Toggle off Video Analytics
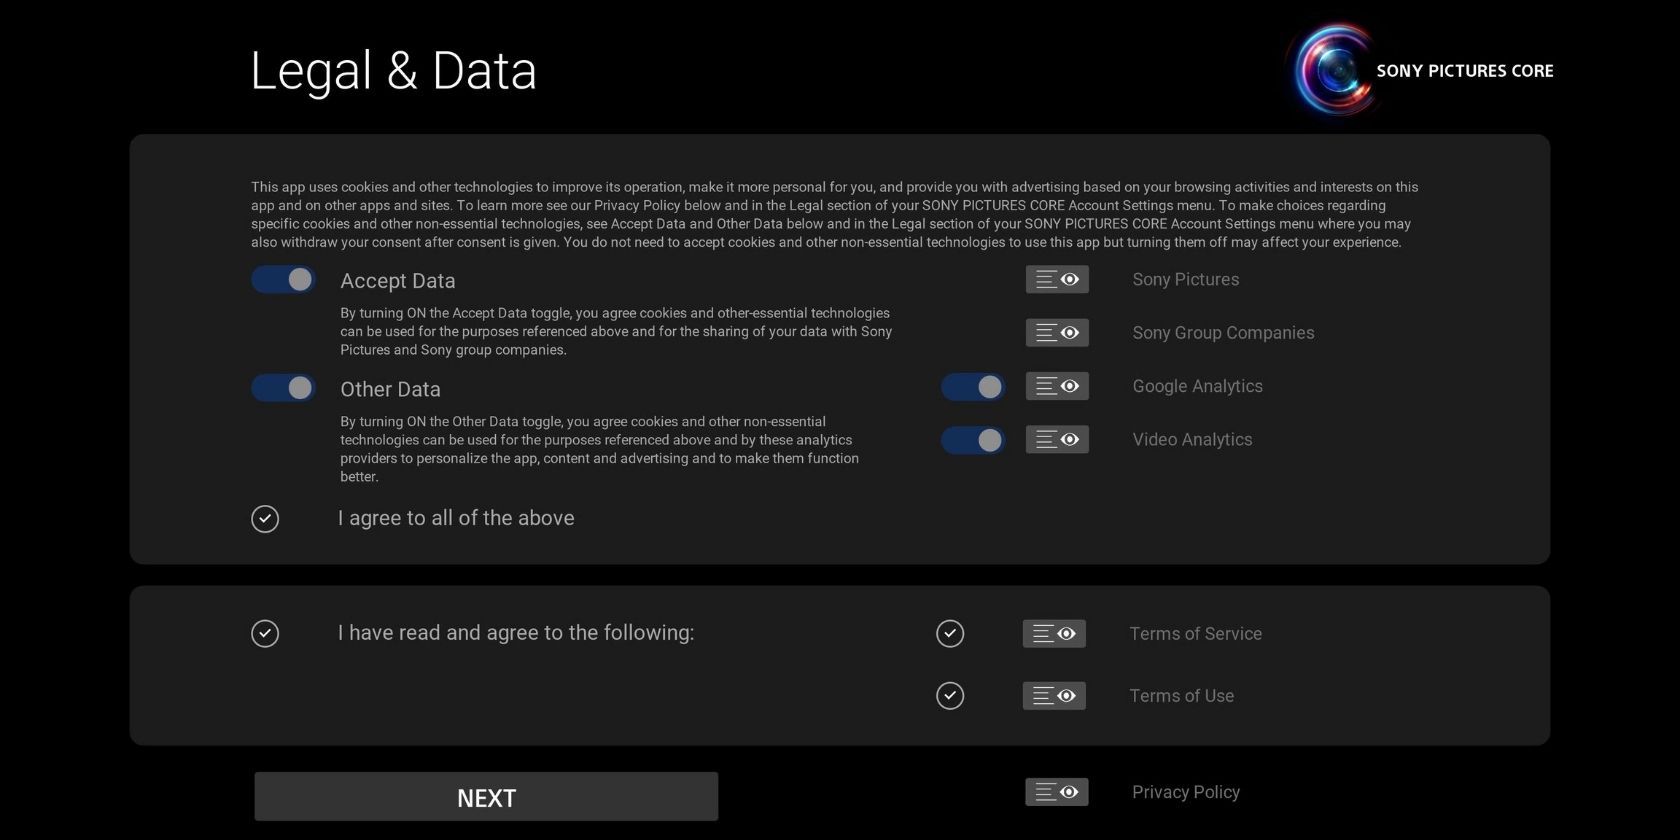Image resolution: width=1680 pixels, height=840 pixels. point(972,439)
